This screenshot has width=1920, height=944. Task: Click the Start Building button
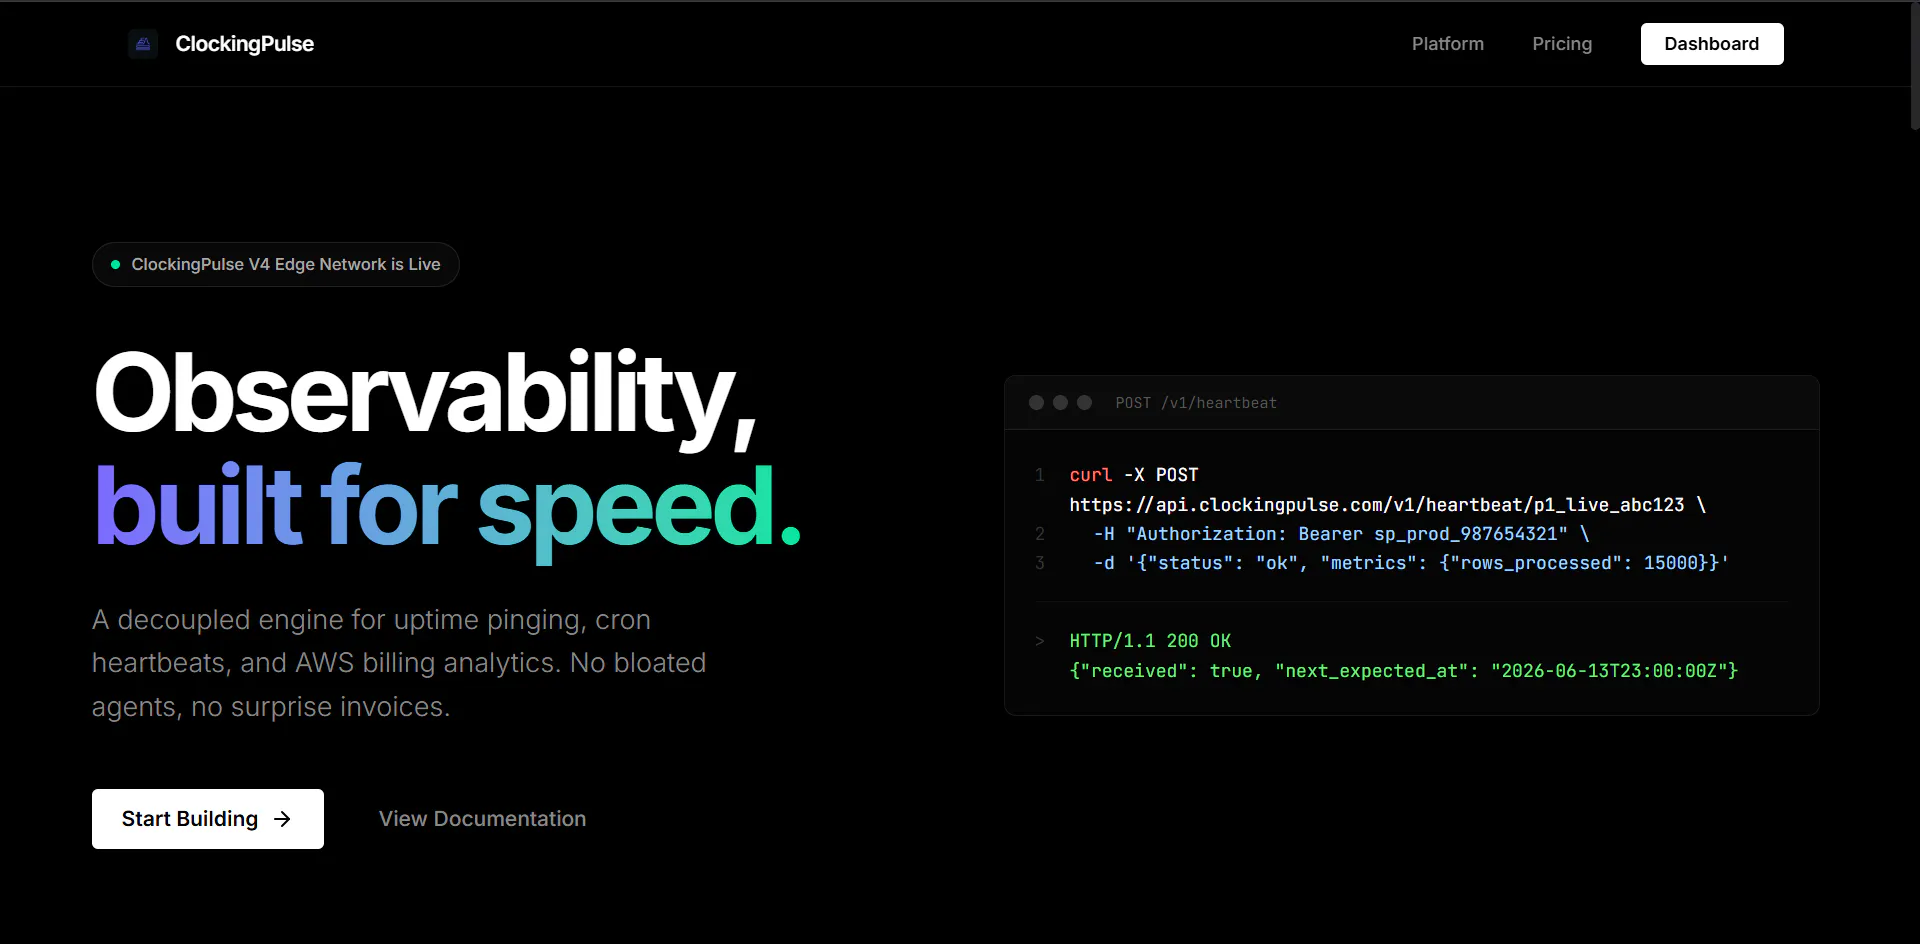pyautogui.click(x=208, y=819)
